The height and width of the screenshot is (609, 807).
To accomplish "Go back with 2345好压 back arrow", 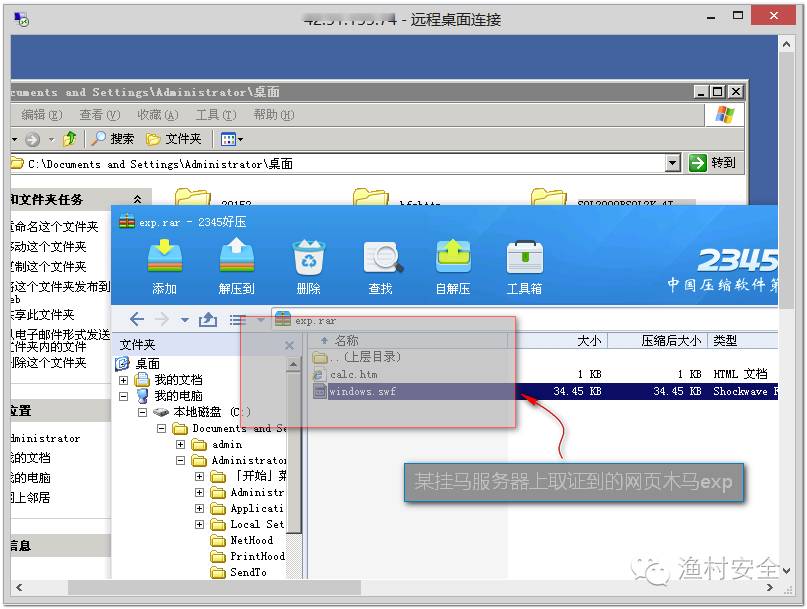I will click(136, 320).
